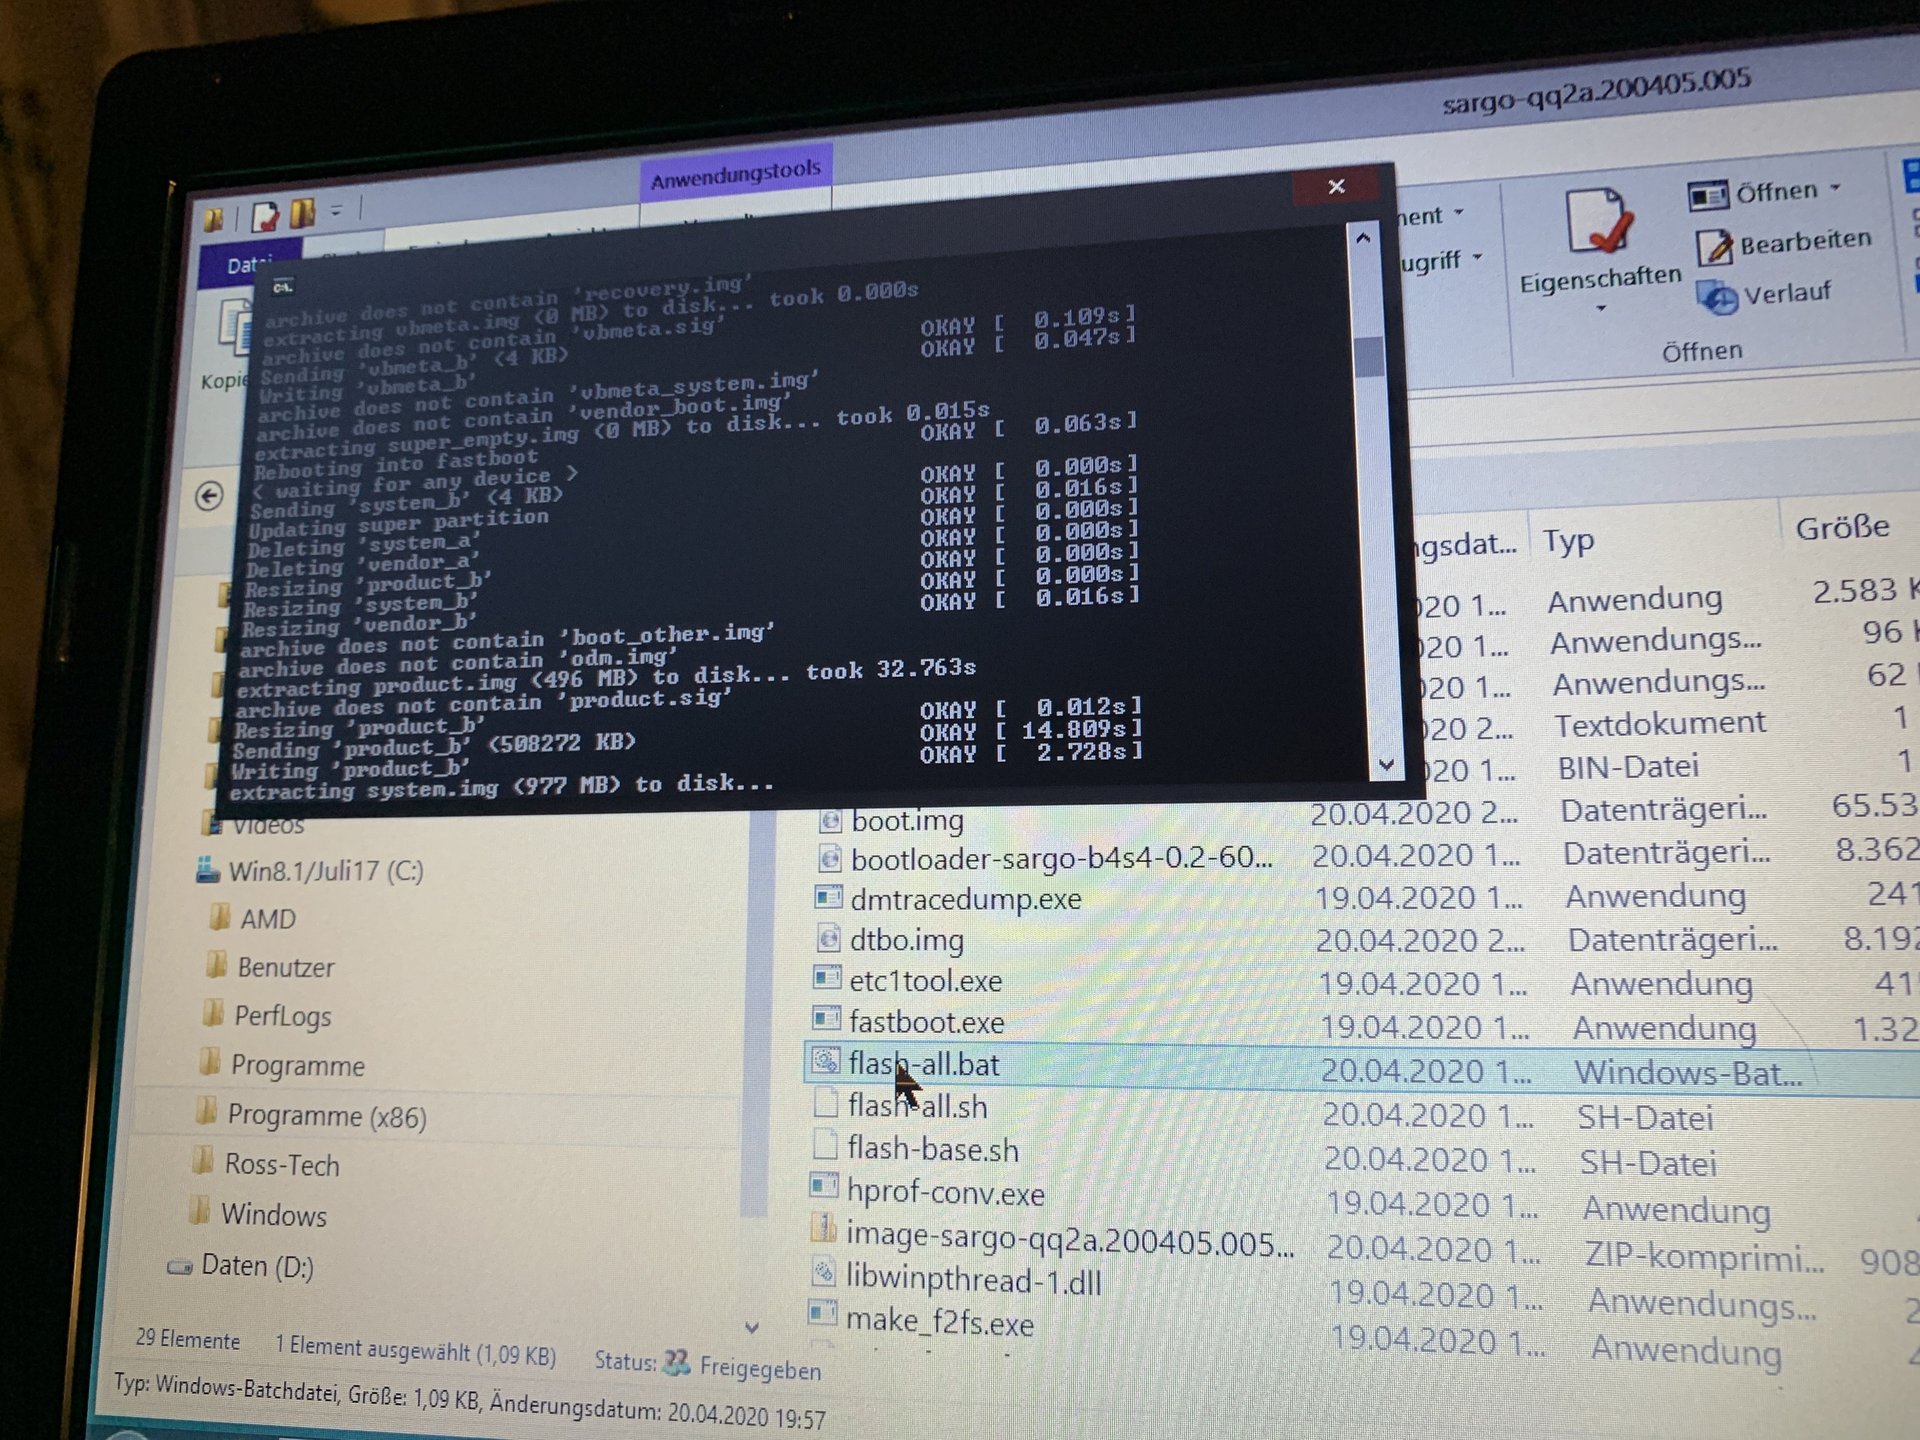The image size is (1920, 1440).
Task: Click the Ross-Tech folder icon
Action: [203, 1162]
